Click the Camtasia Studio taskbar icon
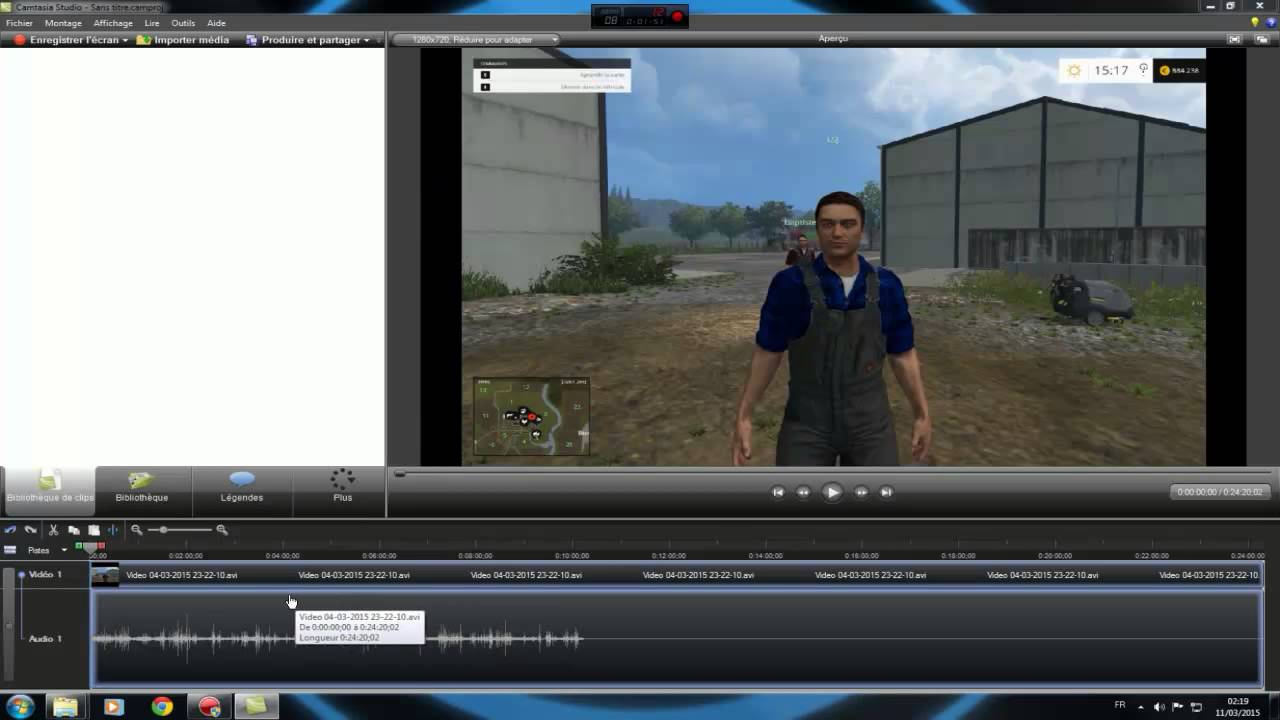 (x=256, y=706)
